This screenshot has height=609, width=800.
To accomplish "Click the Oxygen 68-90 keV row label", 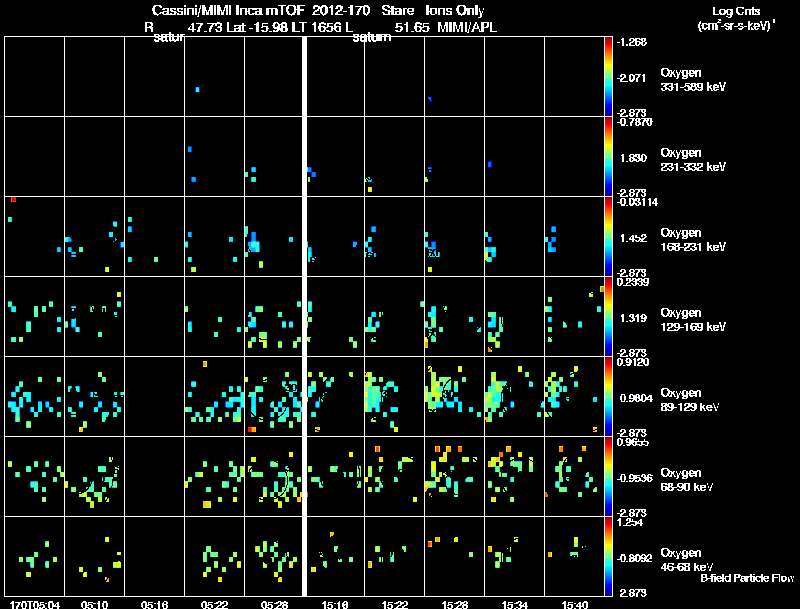I will tap(687, 480).
